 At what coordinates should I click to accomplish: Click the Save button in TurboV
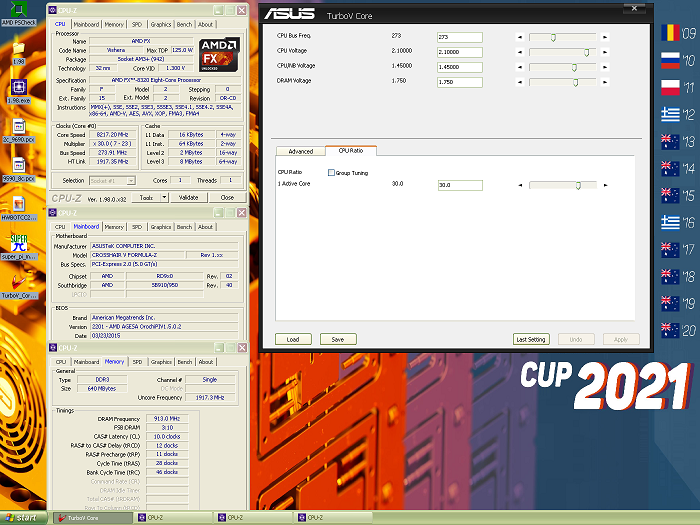click(x=338, y=339)
